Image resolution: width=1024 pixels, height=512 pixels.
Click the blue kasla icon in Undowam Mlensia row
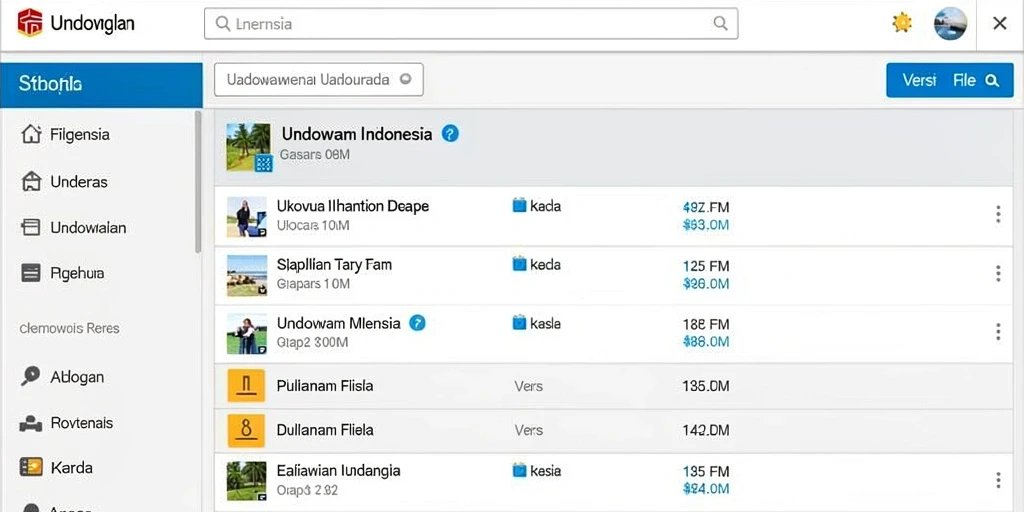point(519,323)
